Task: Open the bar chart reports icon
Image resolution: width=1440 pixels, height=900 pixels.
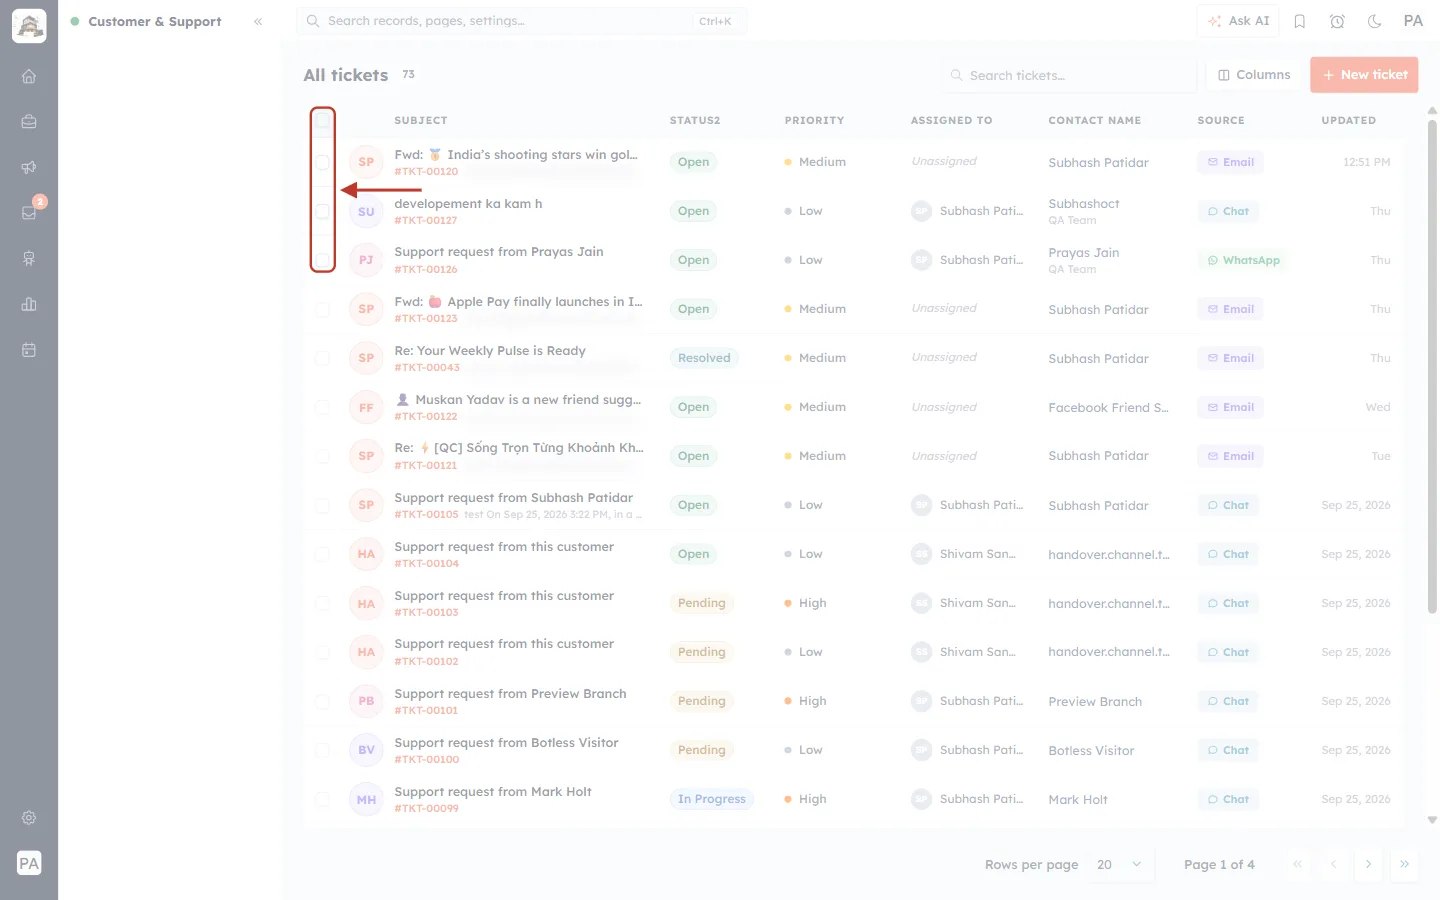Action: [29, 304]
